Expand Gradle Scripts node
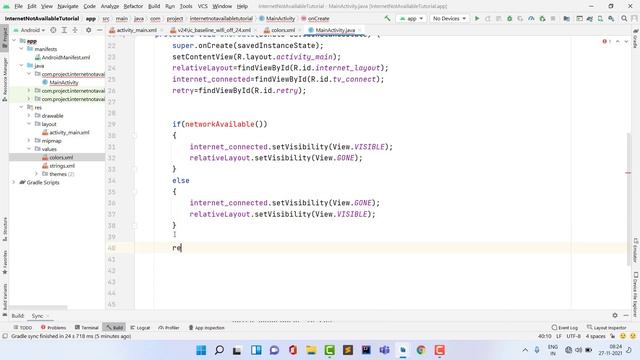 [x=14, y=182]
